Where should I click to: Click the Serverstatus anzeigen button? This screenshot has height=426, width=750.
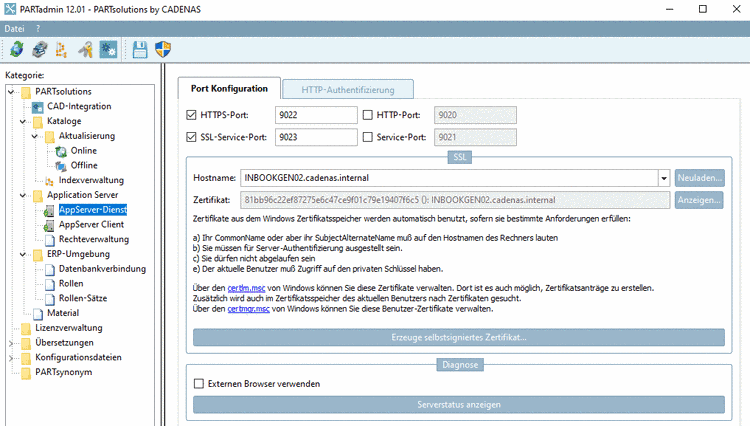[459, 404]
